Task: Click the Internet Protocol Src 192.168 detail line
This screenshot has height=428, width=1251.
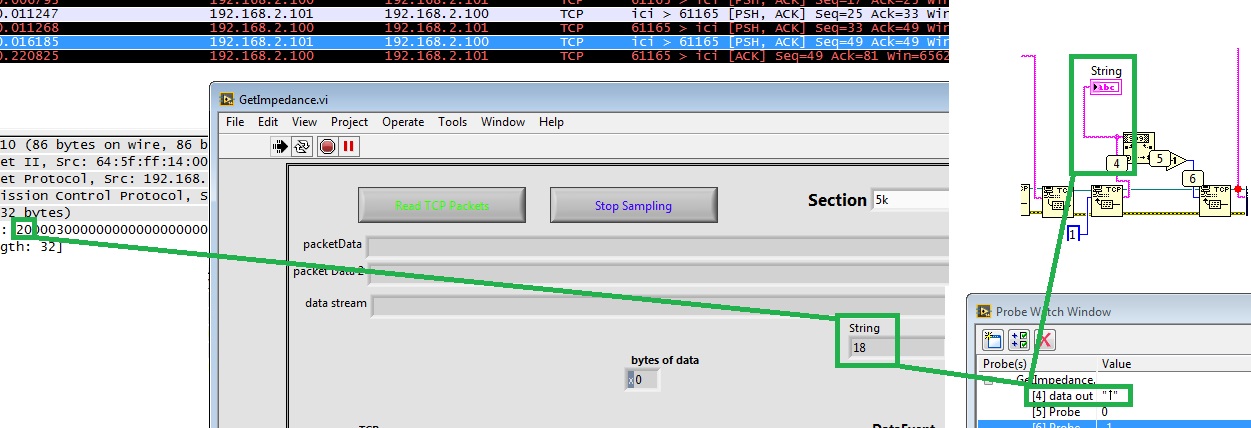Action: pyautogui.click(x=104, y=178)
